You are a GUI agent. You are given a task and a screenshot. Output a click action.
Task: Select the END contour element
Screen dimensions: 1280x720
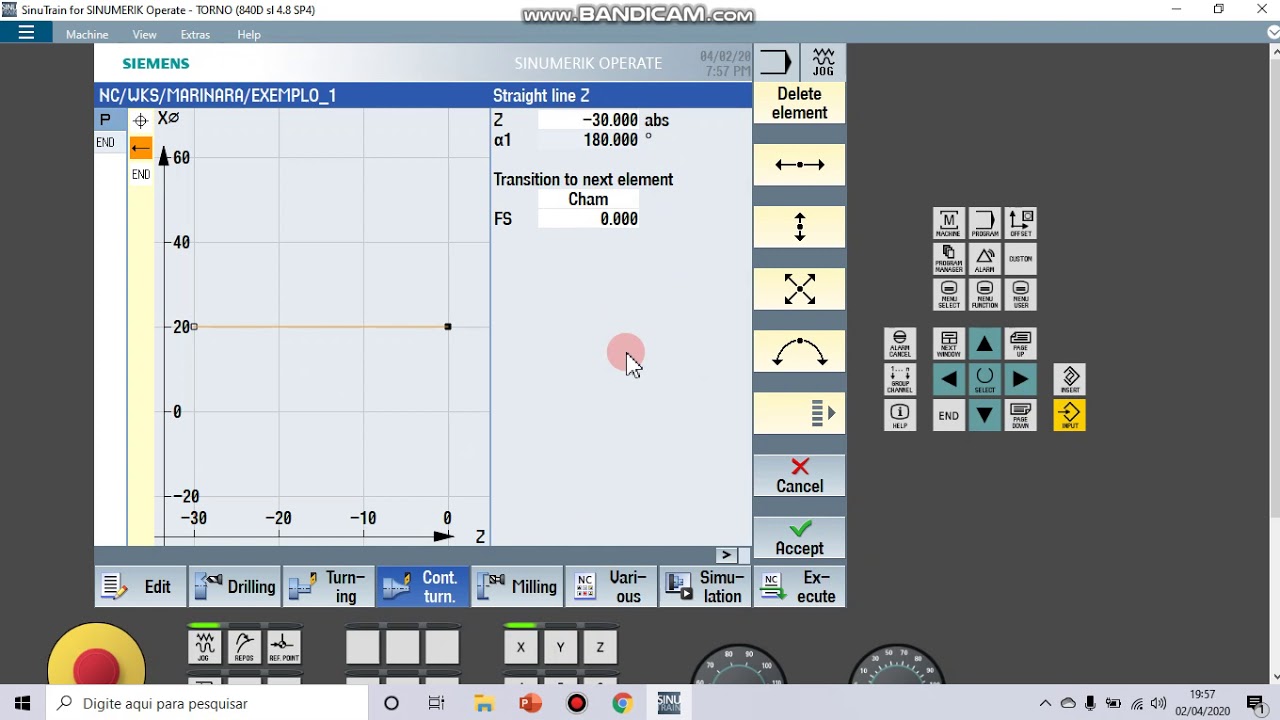[x=141, y=175]
